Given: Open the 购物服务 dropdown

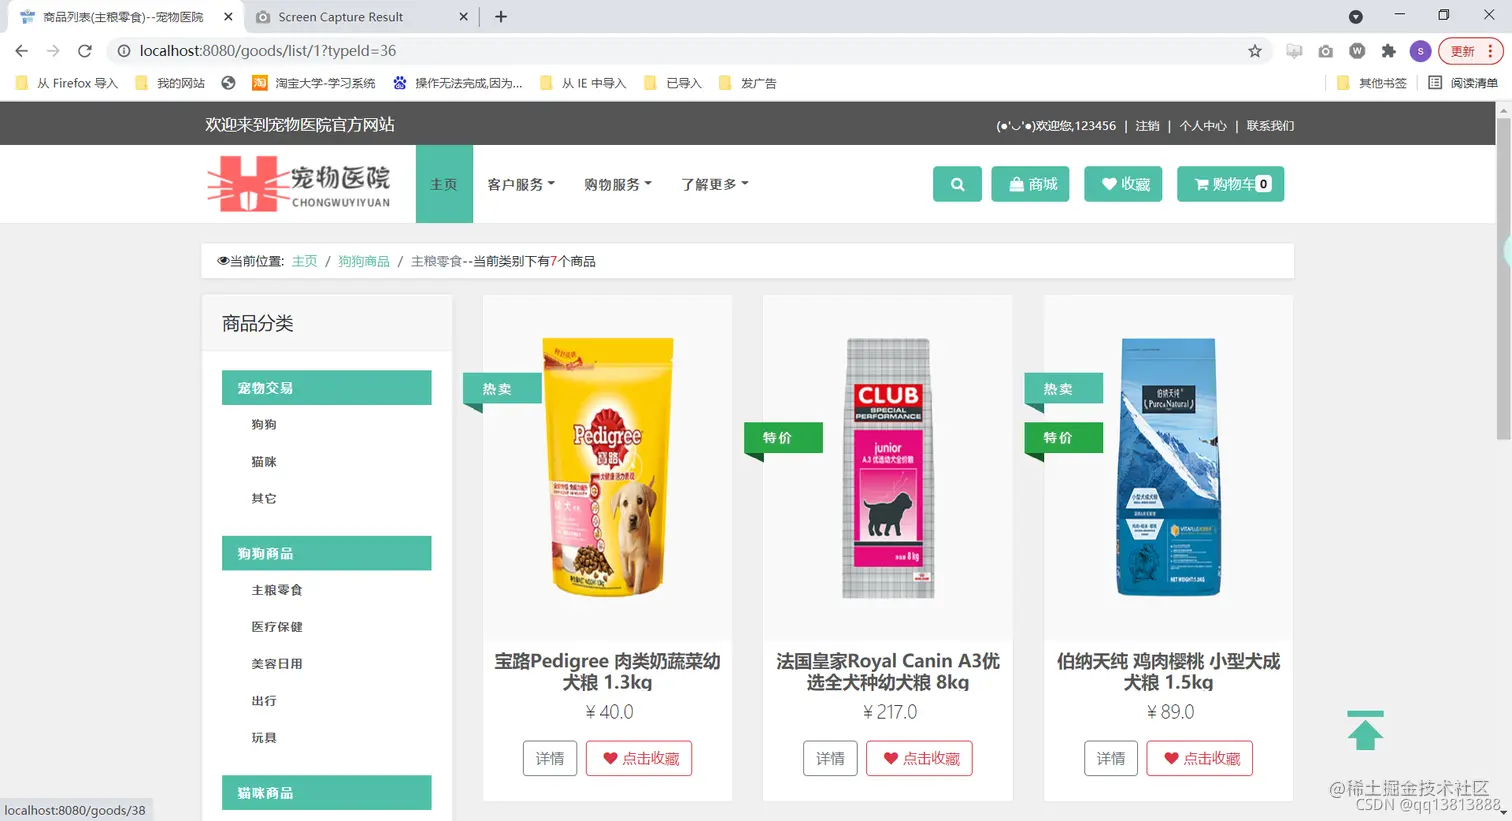Looking at the screenshot, I should (x=617, y=184).
